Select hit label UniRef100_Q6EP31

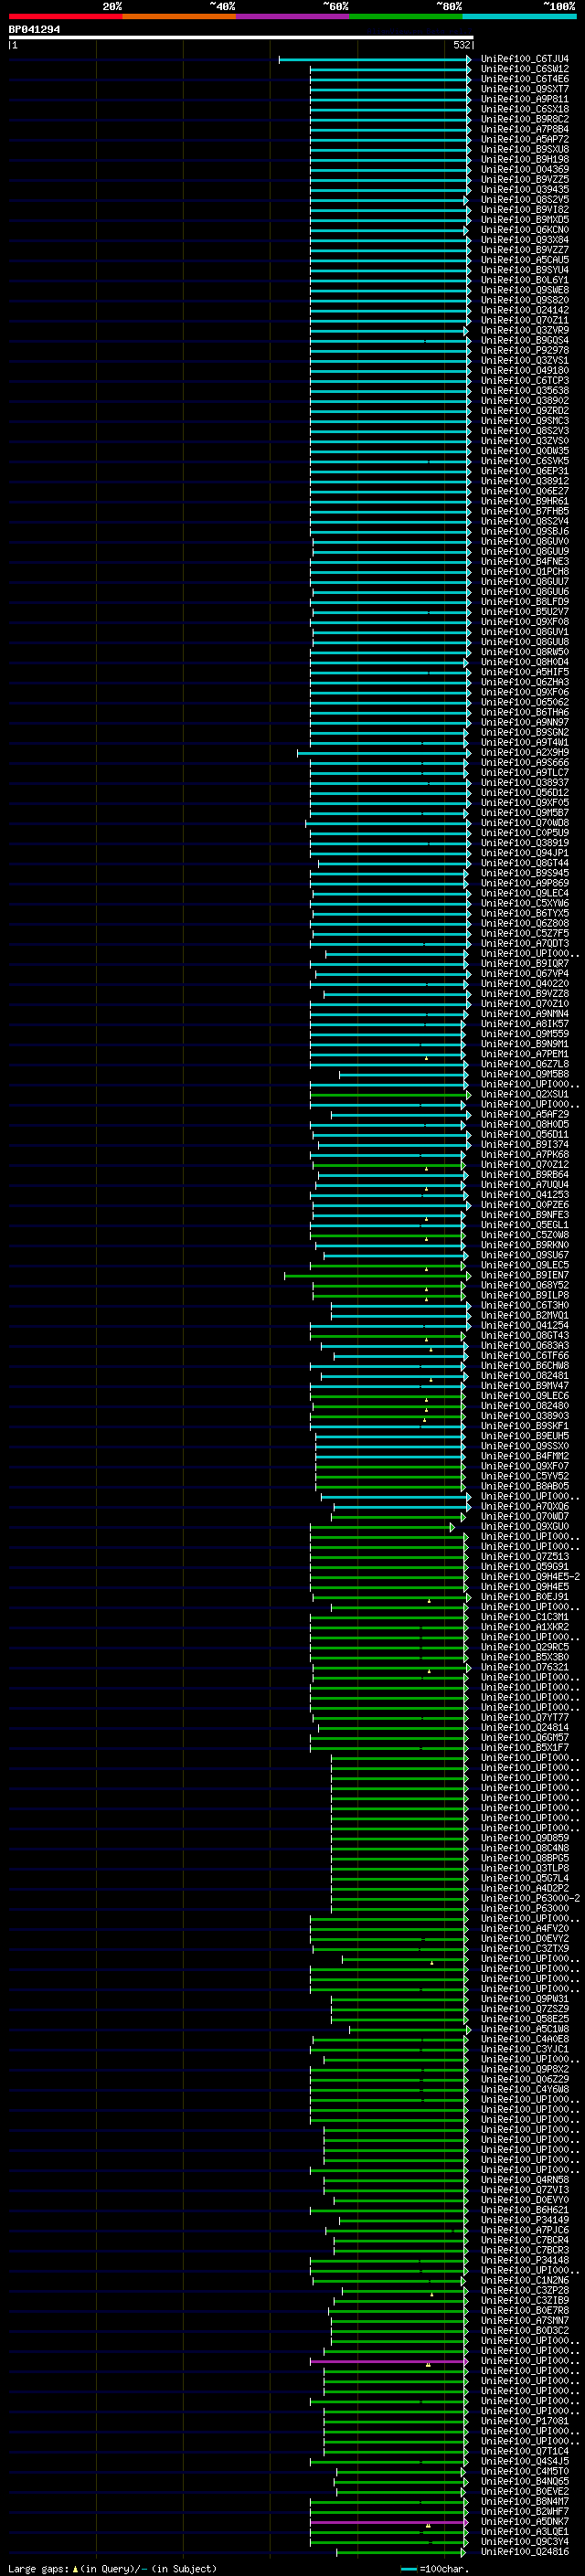(524, 471)
